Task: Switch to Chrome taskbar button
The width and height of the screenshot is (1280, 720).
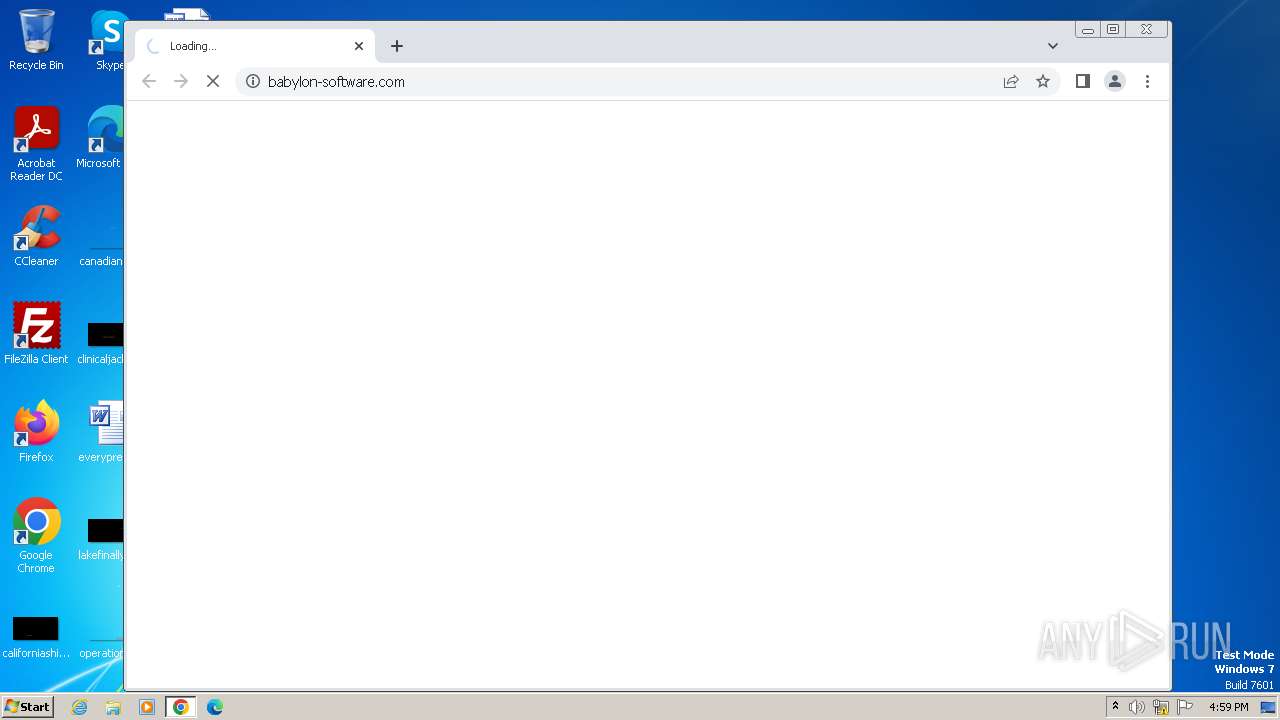Action: point(181,707)
